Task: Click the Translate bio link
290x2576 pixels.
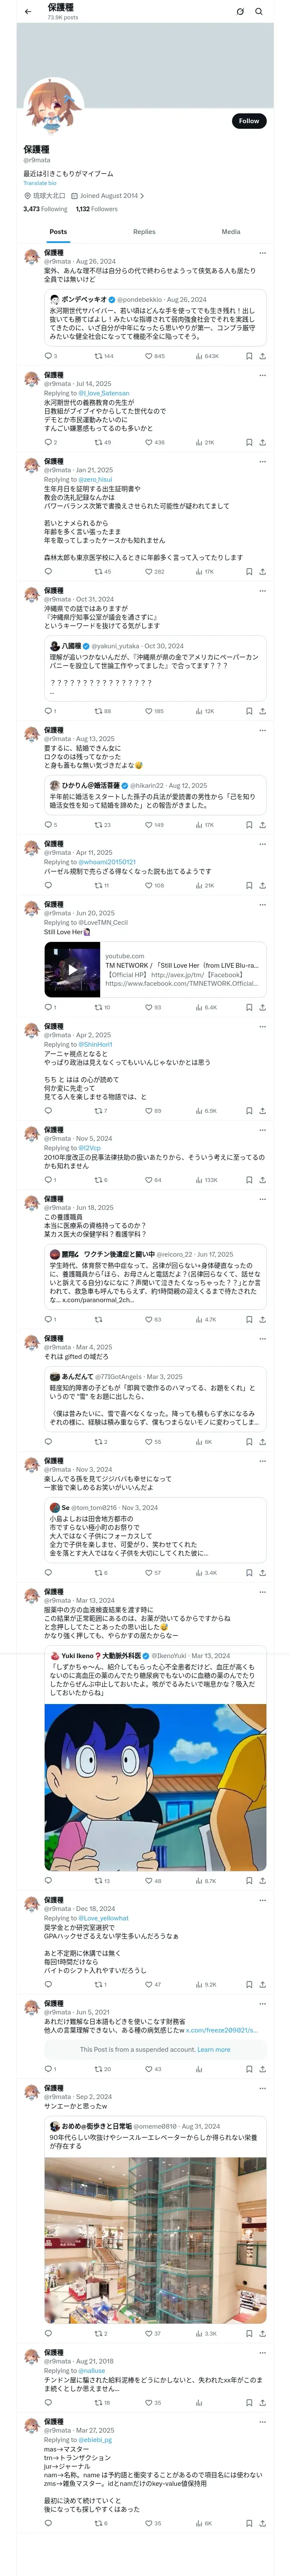Action: tap(40, 183)
